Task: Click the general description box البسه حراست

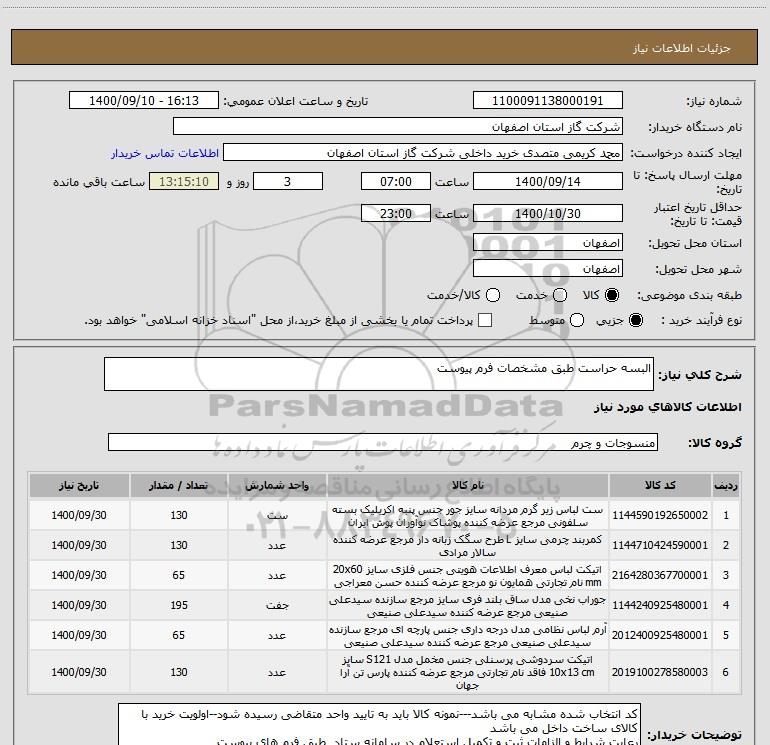Action: (379, 374)
